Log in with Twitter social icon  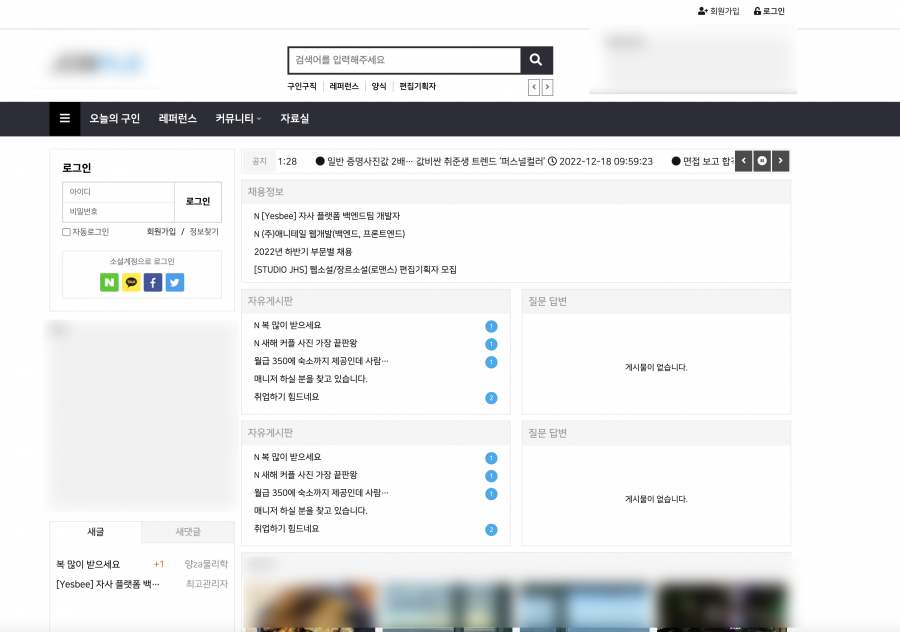click(175, 282)
